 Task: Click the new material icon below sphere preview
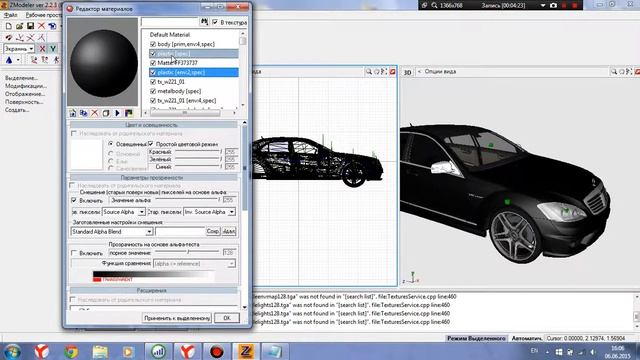tap(73, 113)
